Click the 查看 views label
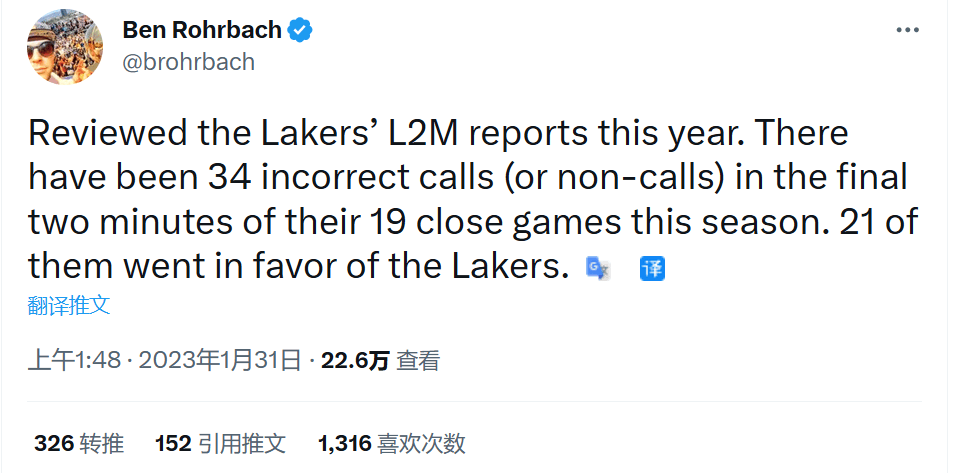Screen dimensions: 956x473 tap(418, 360)
